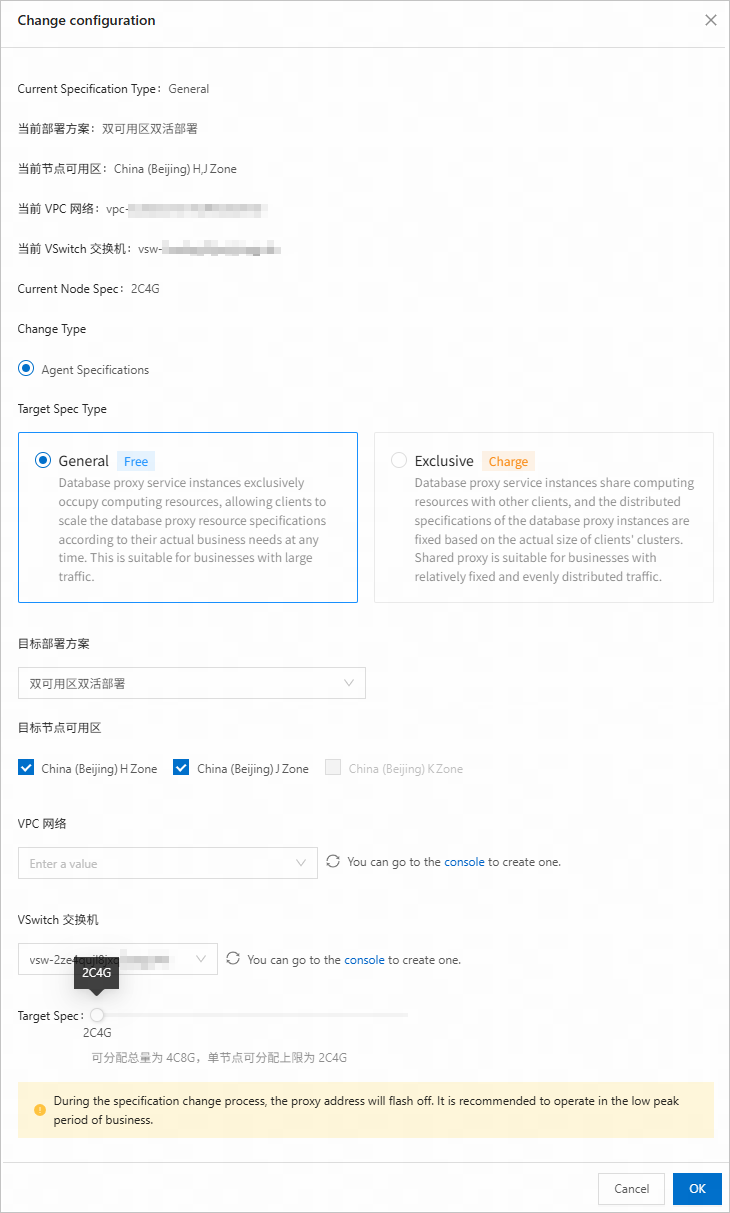Click the China (Beijing) H,J Zone text

tap(175, 169)
